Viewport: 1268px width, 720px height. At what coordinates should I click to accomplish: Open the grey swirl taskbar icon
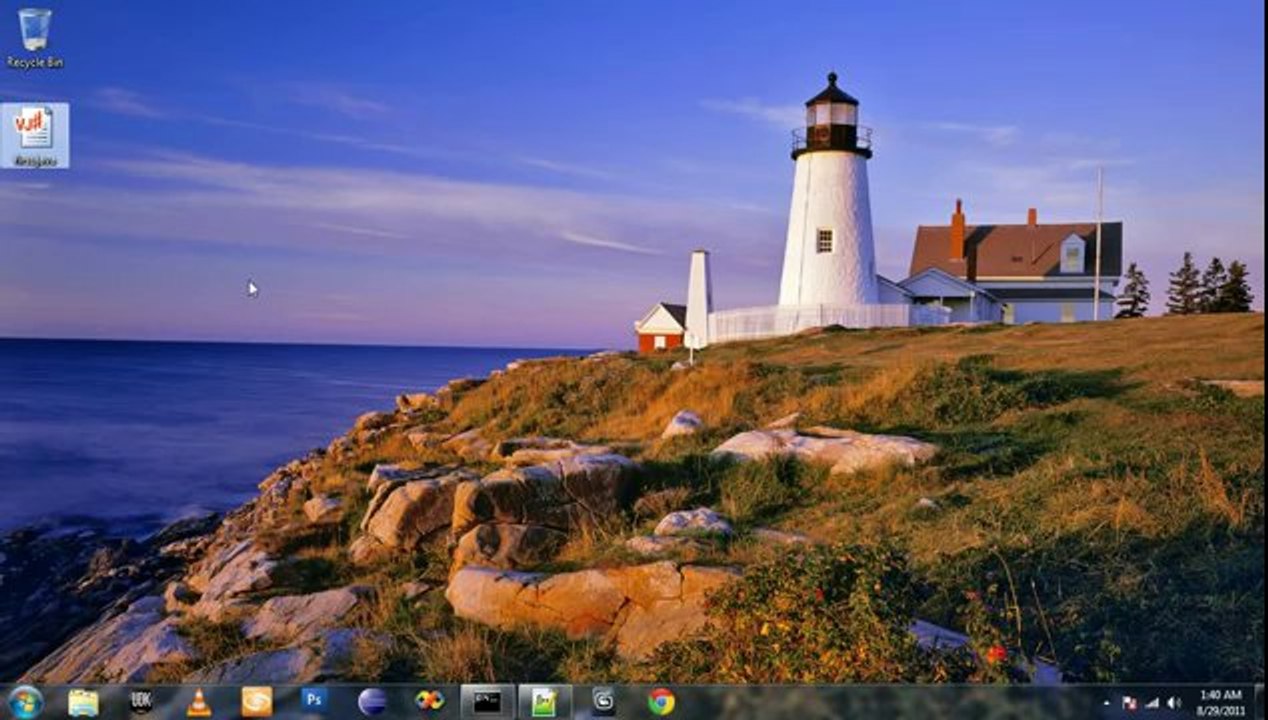click(603, 702)
